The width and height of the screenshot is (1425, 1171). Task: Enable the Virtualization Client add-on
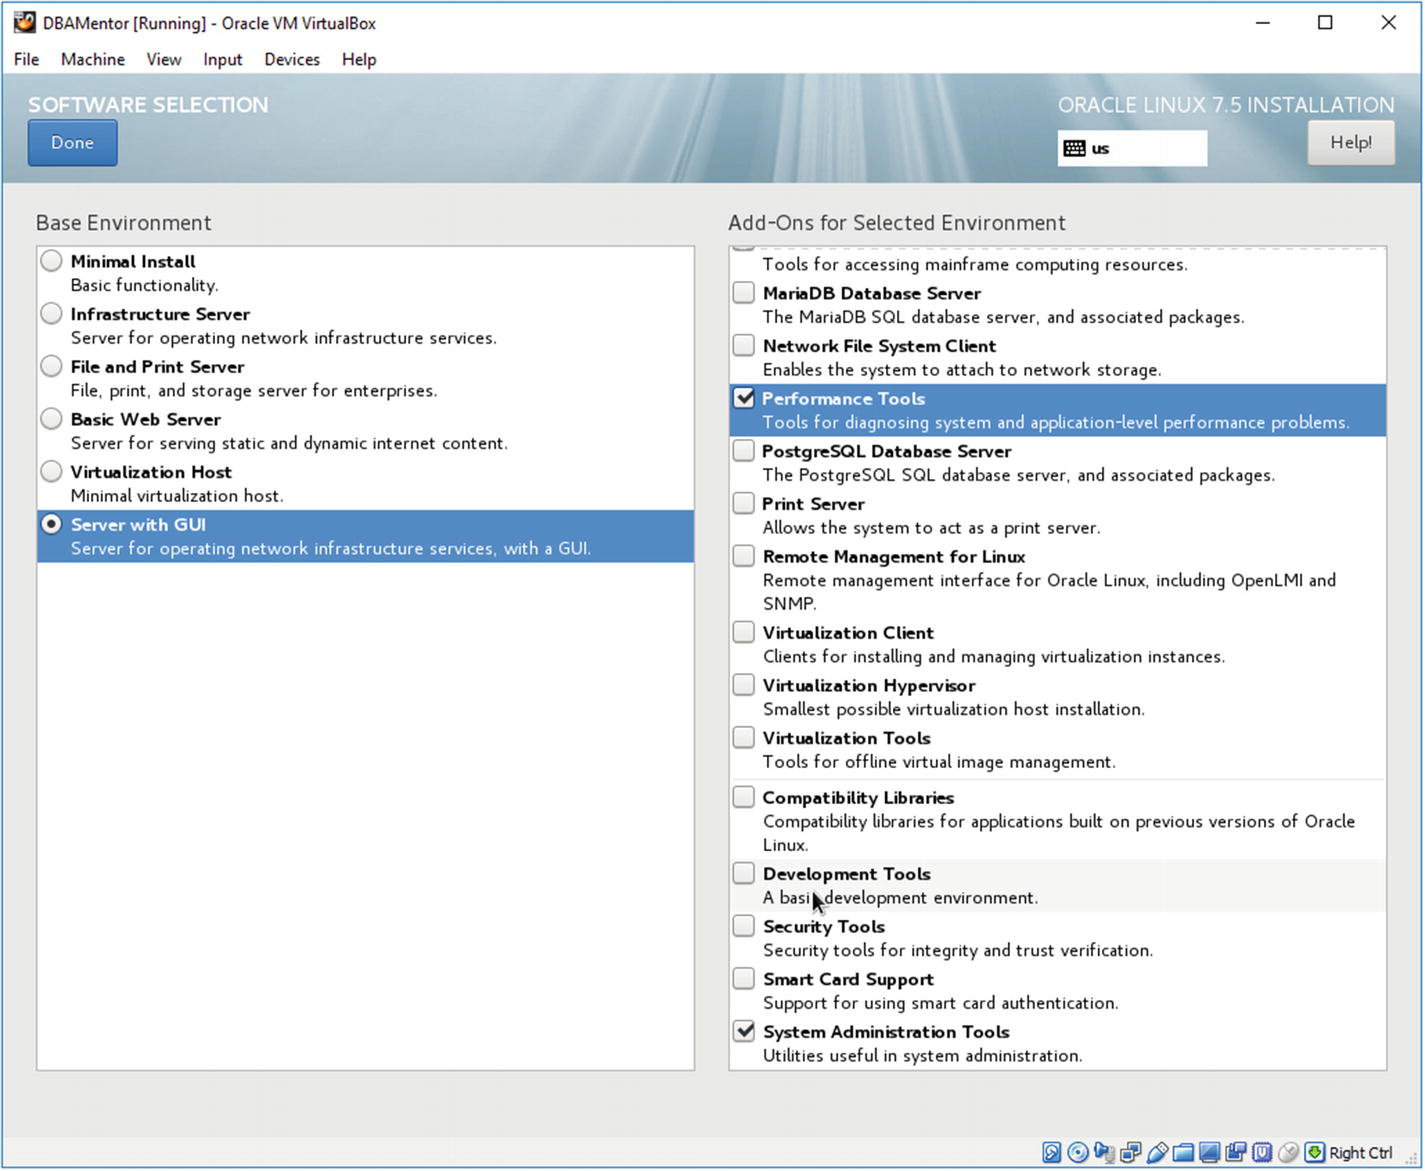[743, 632]
